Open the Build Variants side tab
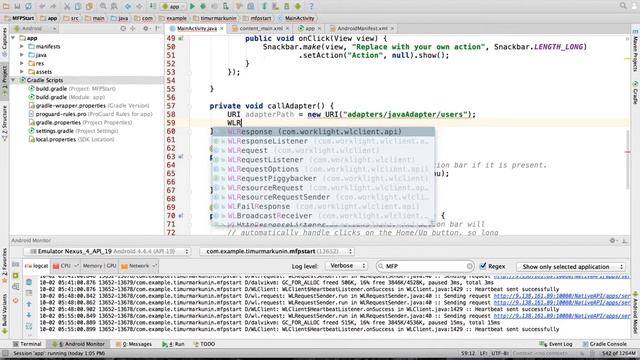 point(4,314)
